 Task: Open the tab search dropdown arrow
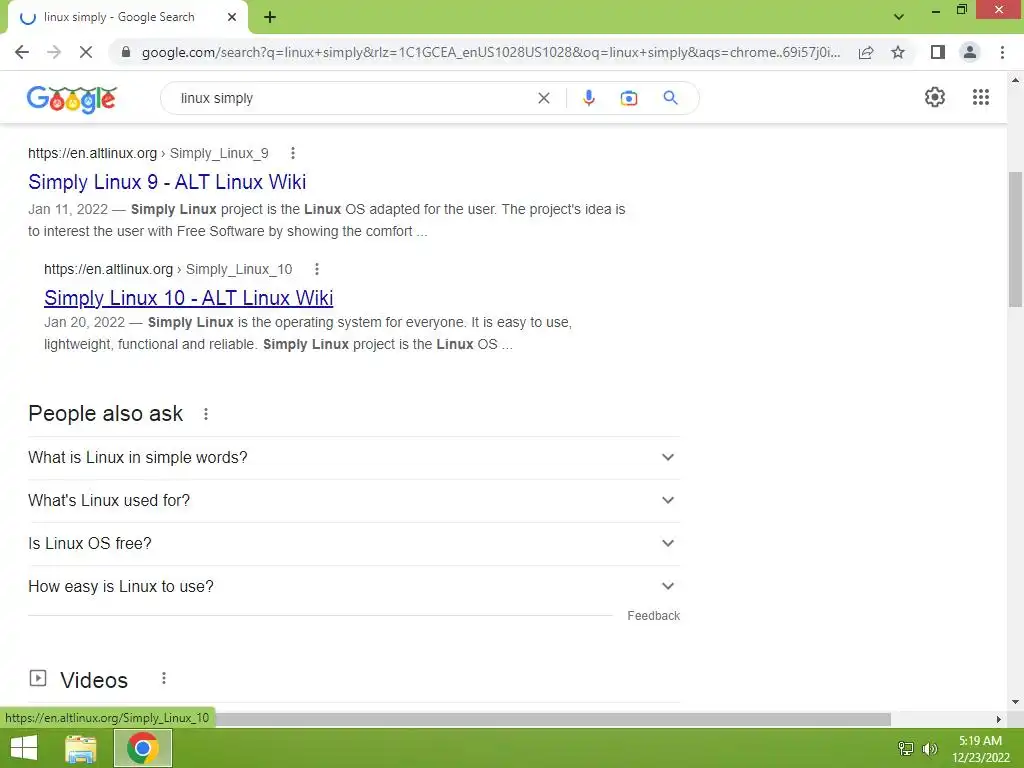pos(899,17)
